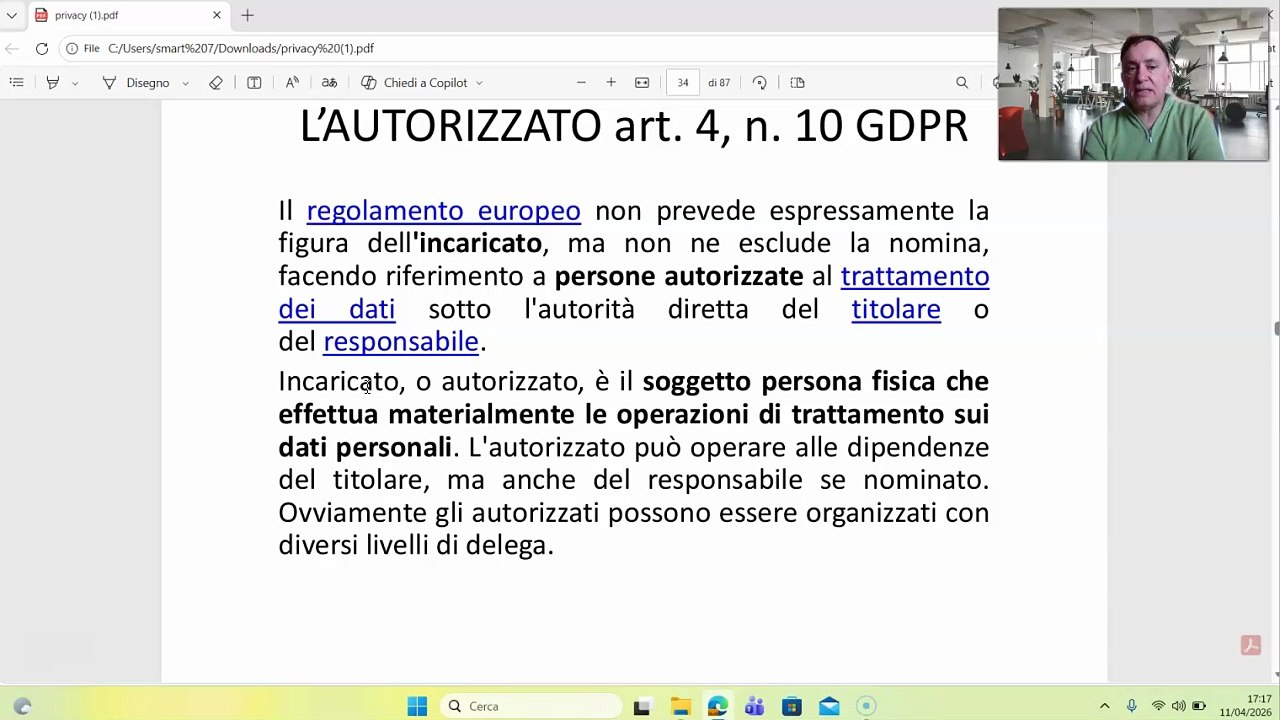Start the read aloud feature
The width and height of the screenshot is (1280, 720).
click(292, 82)
